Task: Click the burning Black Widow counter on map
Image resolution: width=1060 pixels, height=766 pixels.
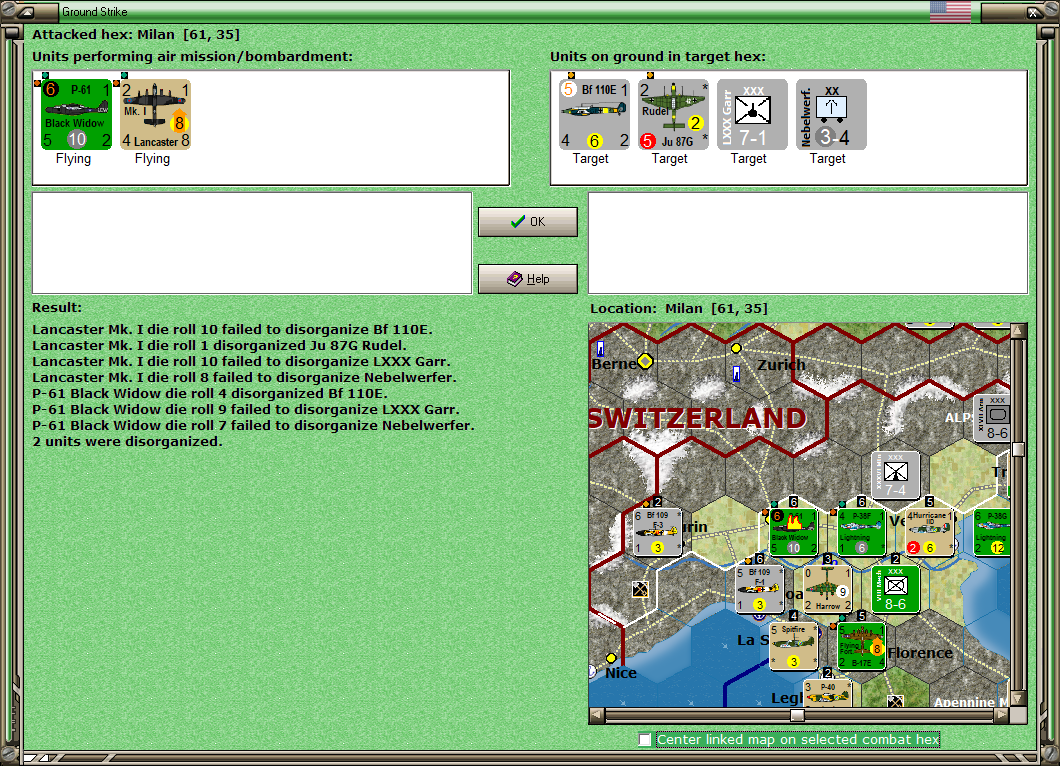Action: [x=794, y=533]
